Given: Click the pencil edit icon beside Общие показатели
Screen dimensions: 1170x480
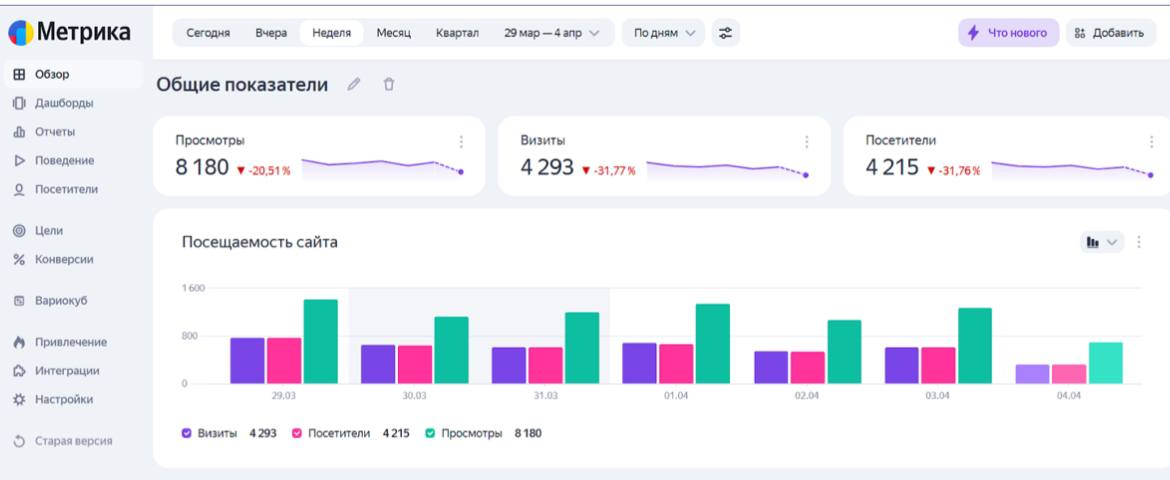Looking at the screenshot, I should pyautogui.click(x=353, y=87).
